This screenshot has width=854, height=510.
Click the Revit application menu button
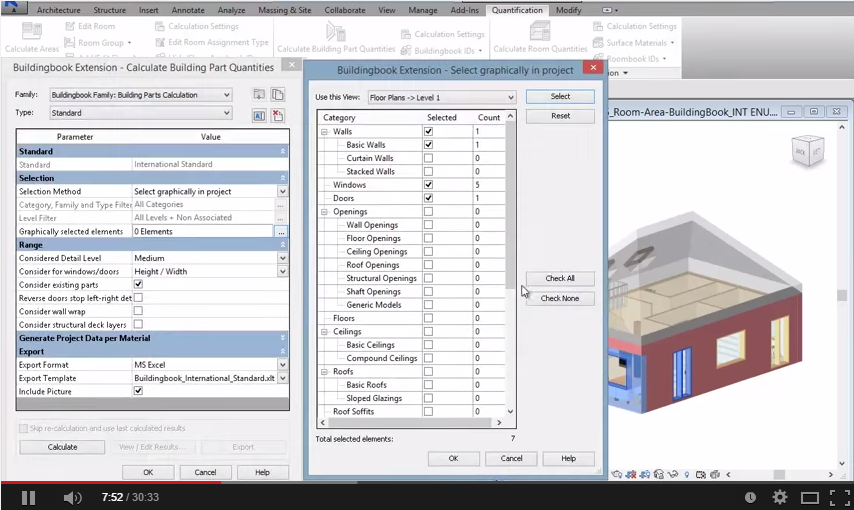pyautogui.click(x=13, y=7)
